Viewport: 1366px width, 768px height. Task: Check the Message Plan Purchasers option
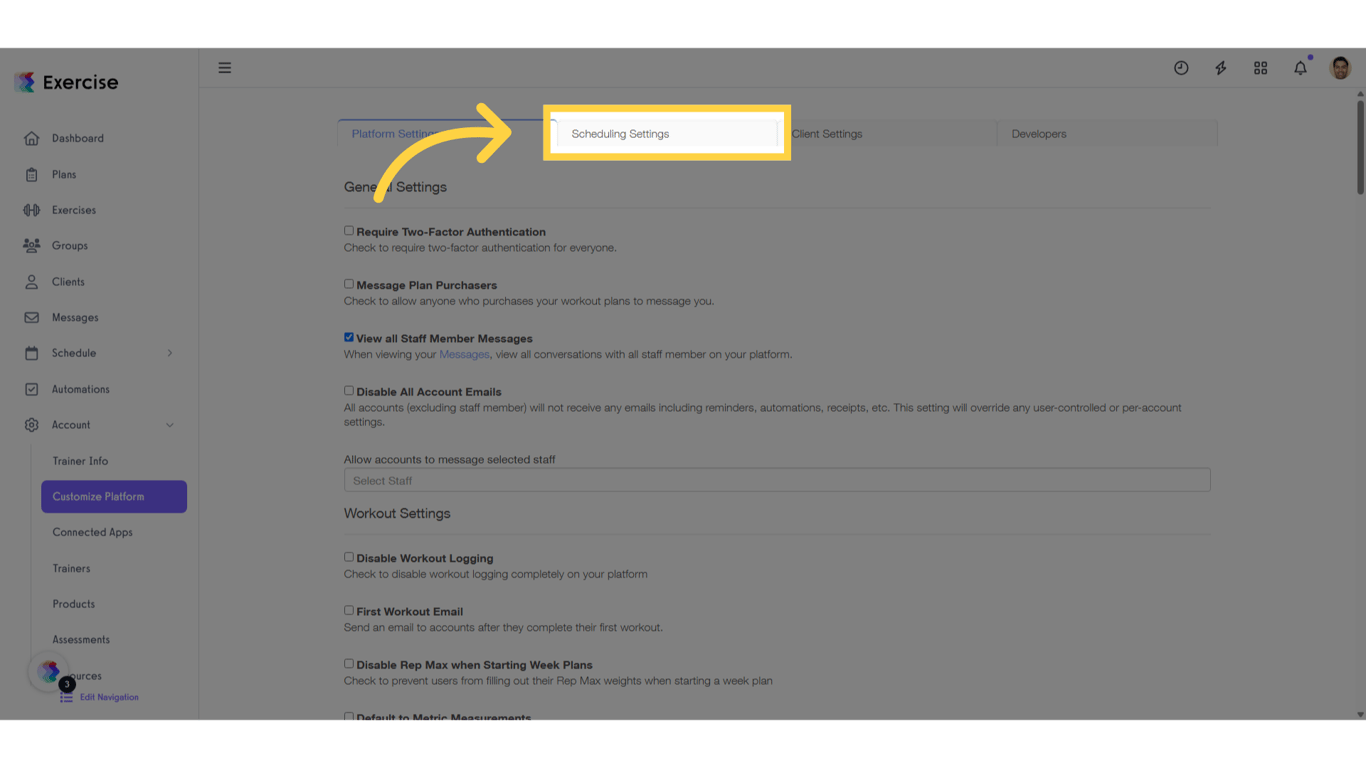coord(349,283)
